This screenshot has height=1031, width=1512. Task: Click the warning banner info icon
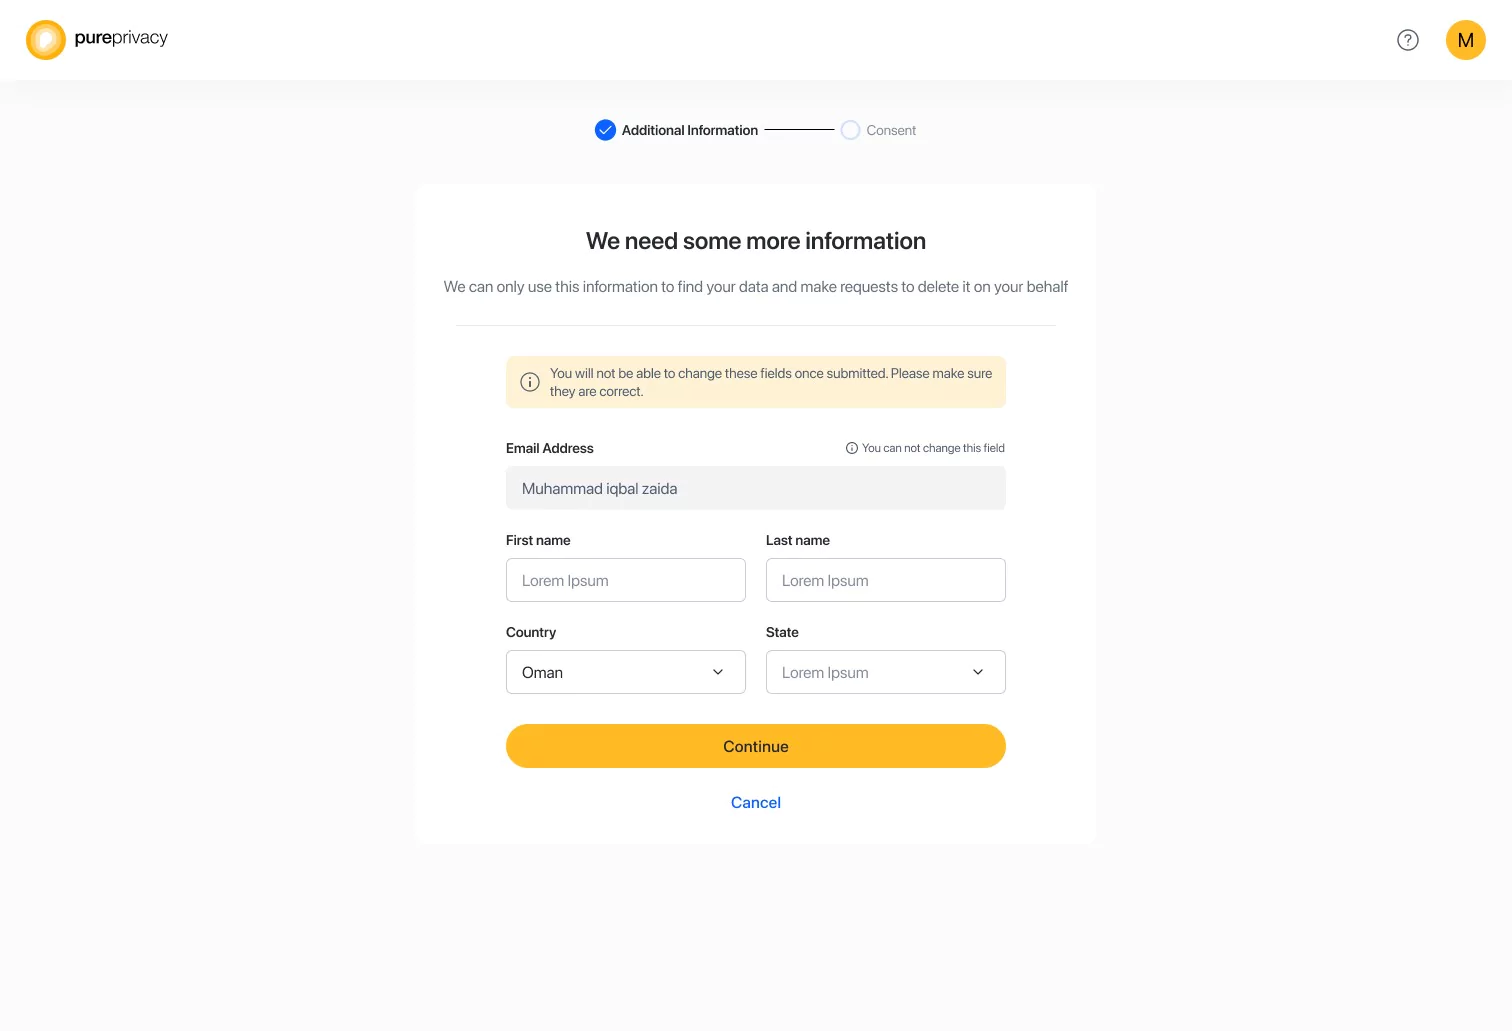point(530,382)
